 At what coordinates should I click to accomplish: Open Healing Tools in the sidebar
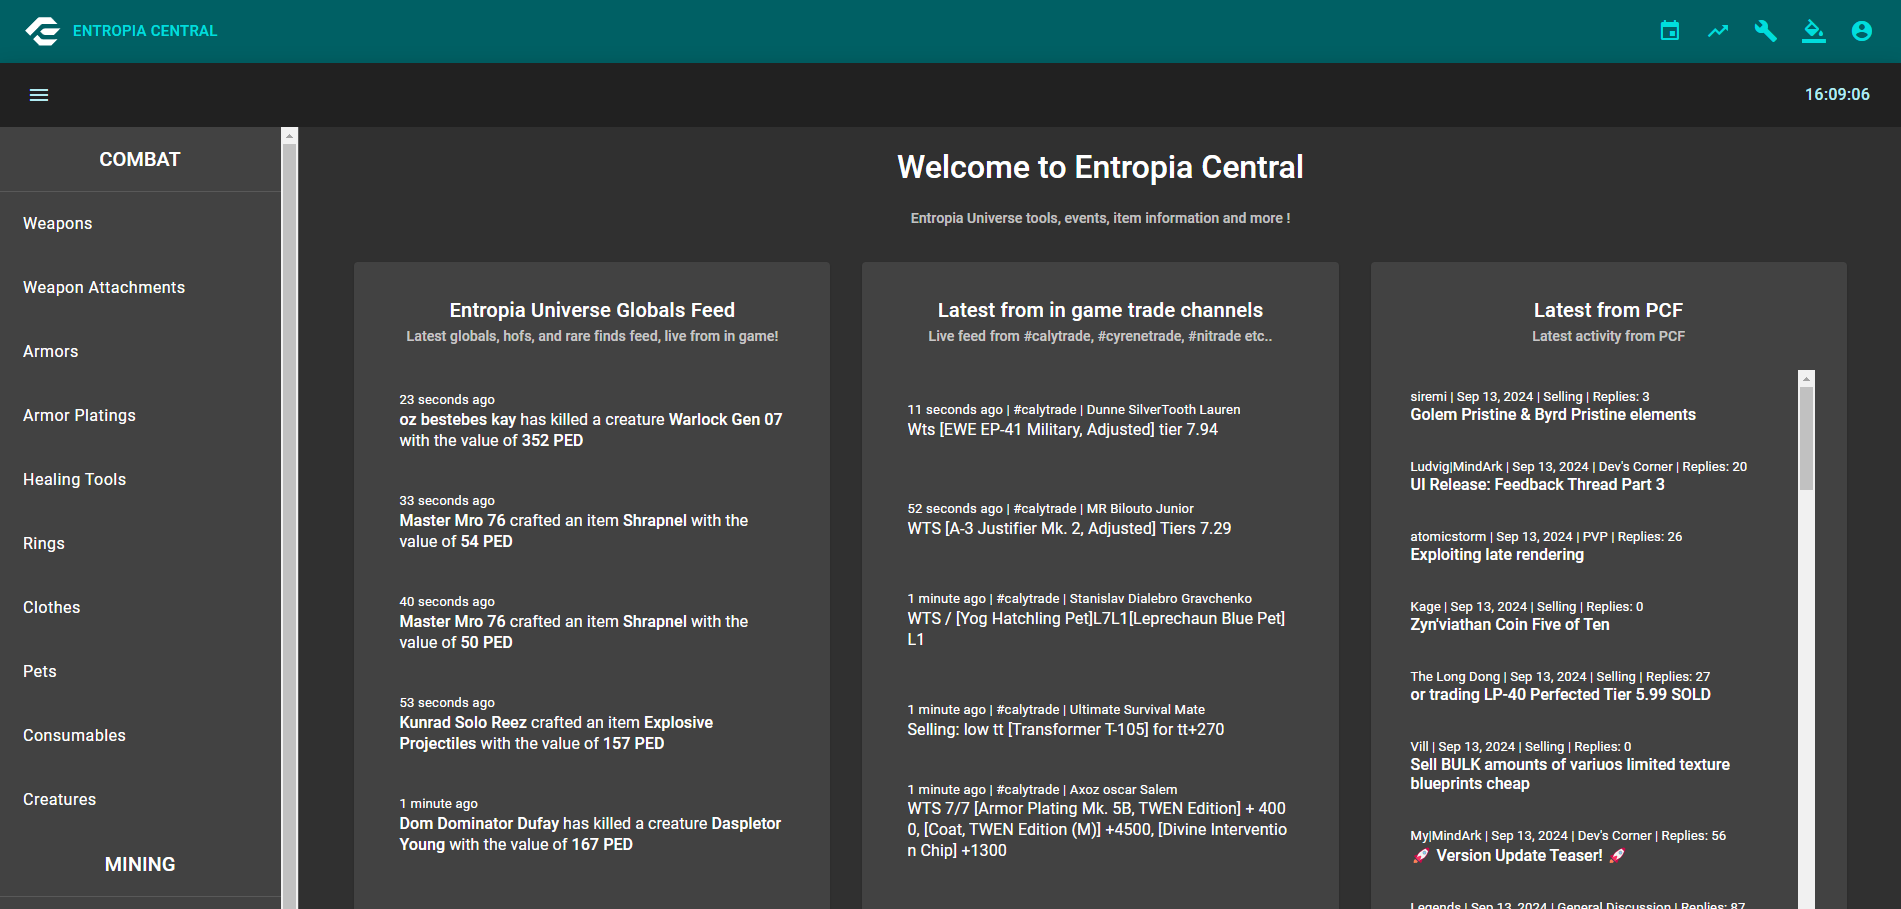[x=140, y=480]
